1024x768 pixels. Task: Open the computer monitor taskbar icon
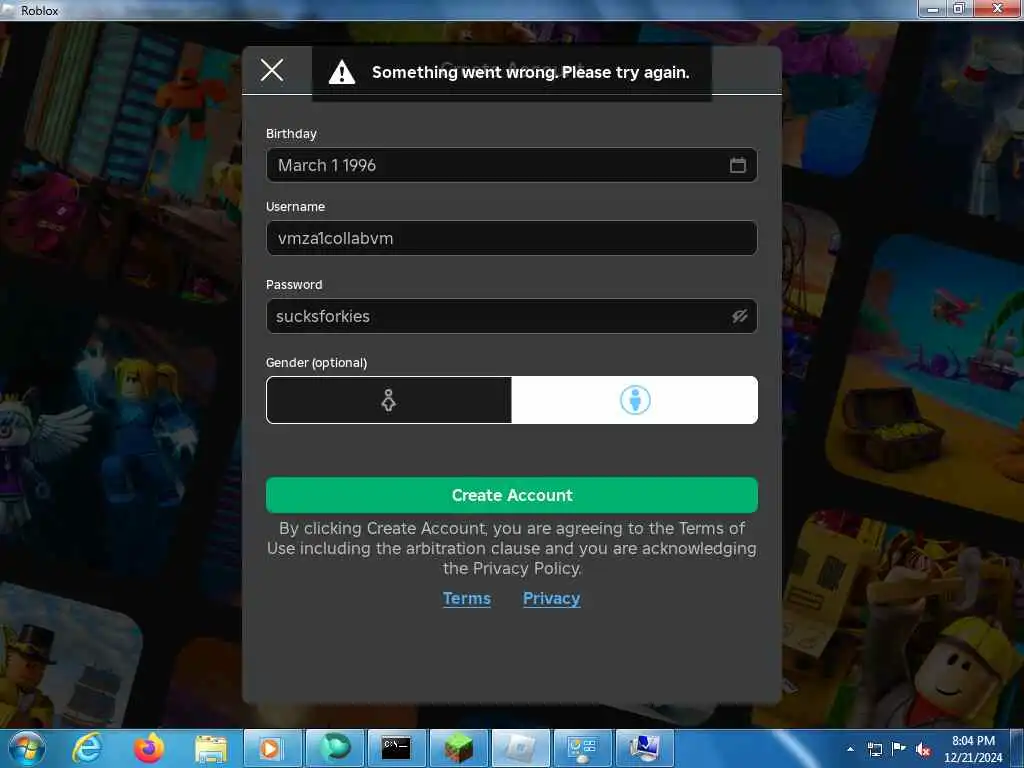(645, 748)
